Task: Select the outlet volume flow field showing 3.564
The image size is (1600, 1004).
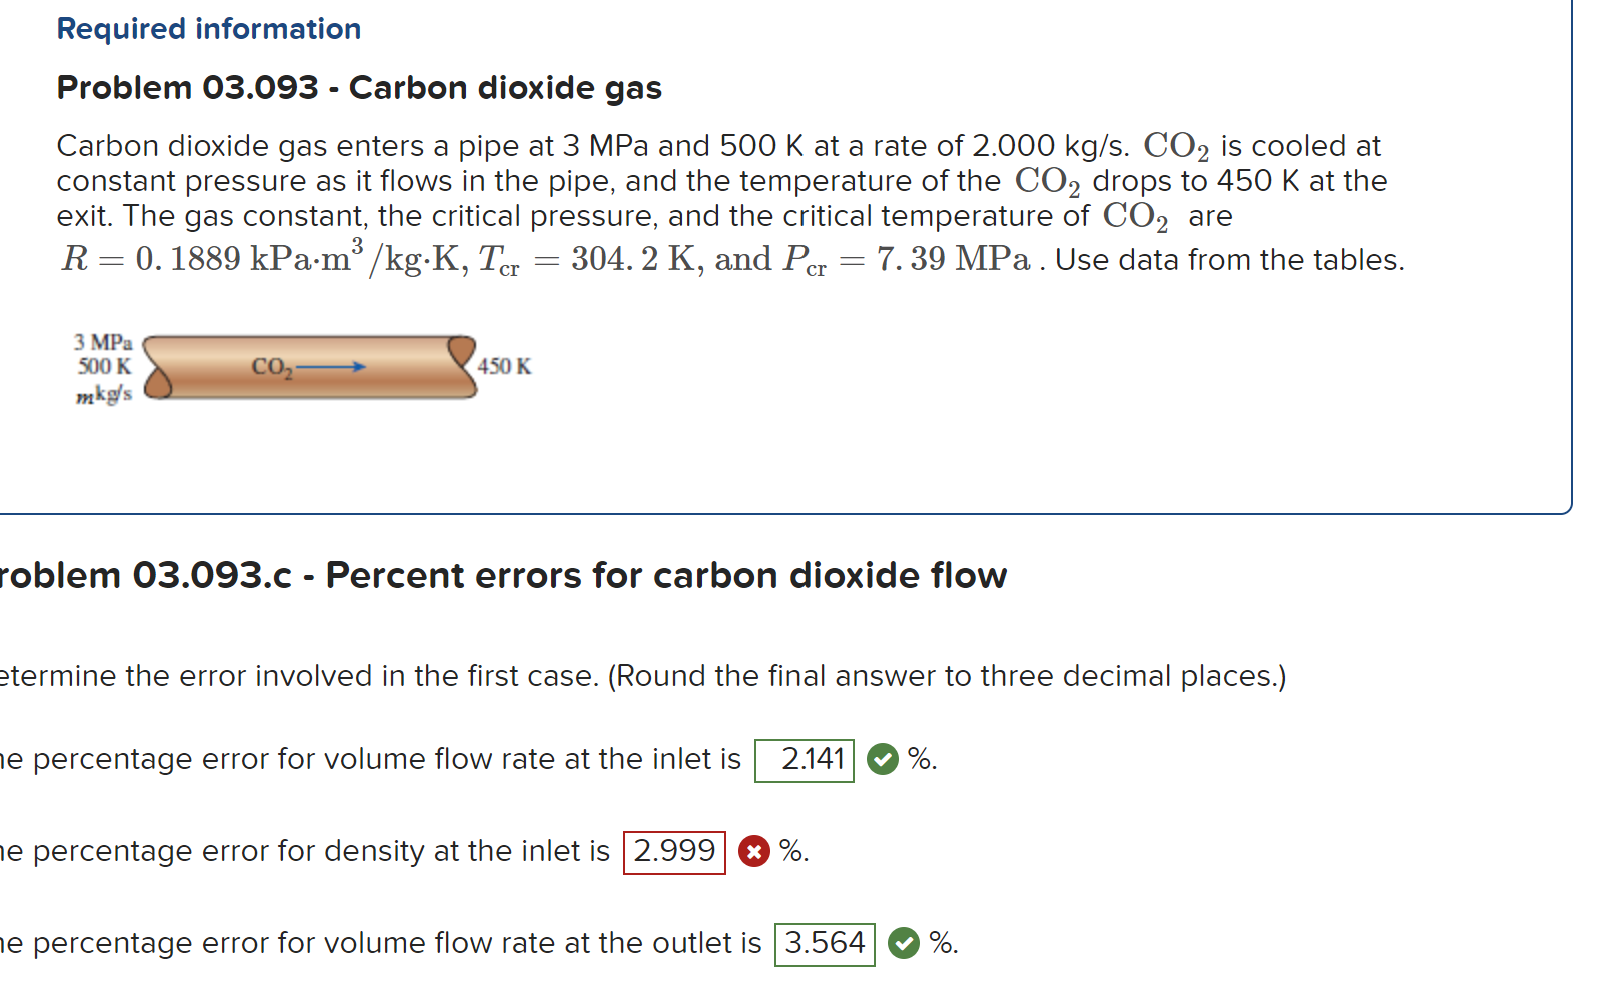Action: pyautogui.click(x=825, y=943)
